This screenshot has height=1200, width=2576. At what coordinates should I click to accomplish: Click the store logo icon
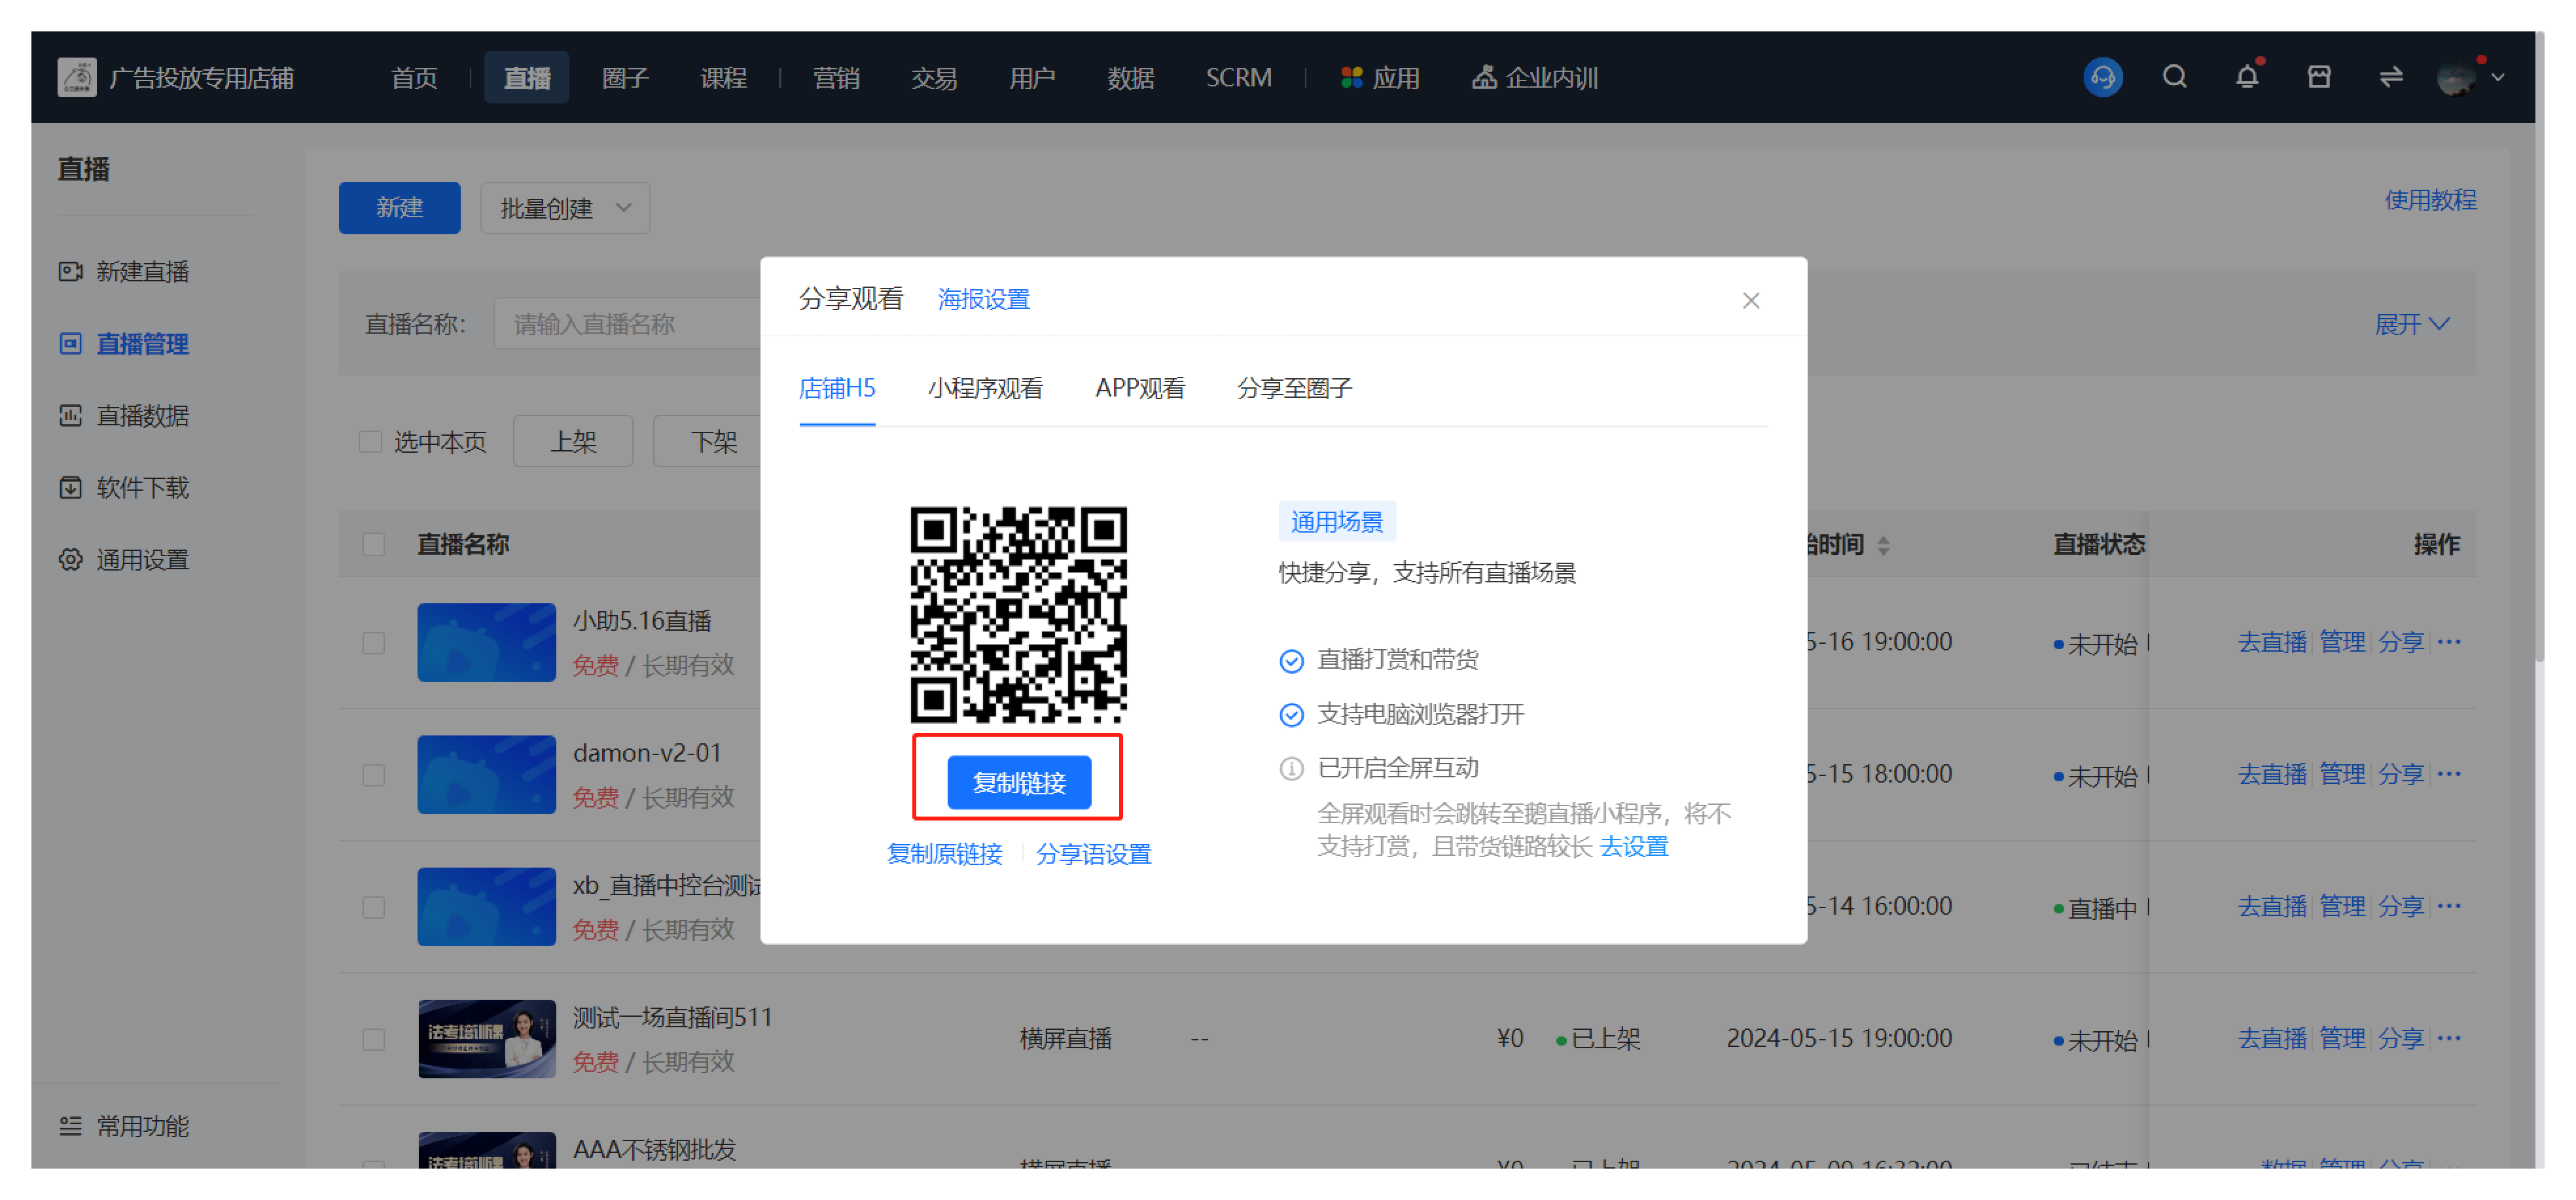click(x=77, y=77)
